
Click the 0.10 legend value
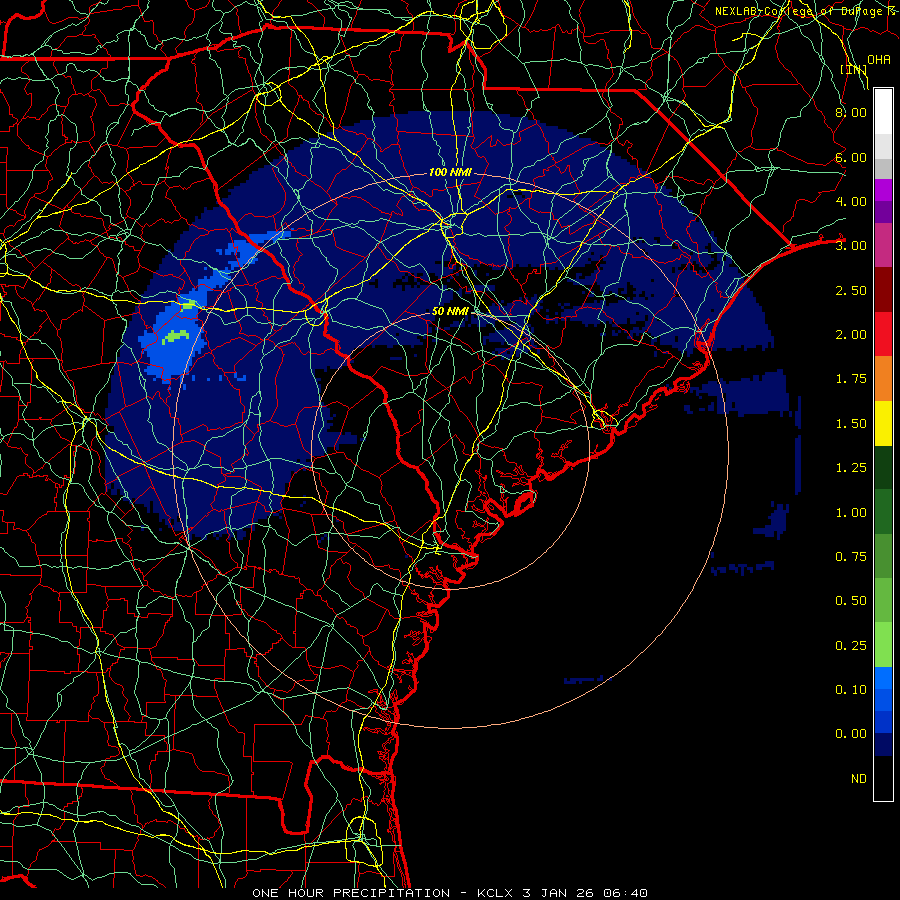point(851,690)
